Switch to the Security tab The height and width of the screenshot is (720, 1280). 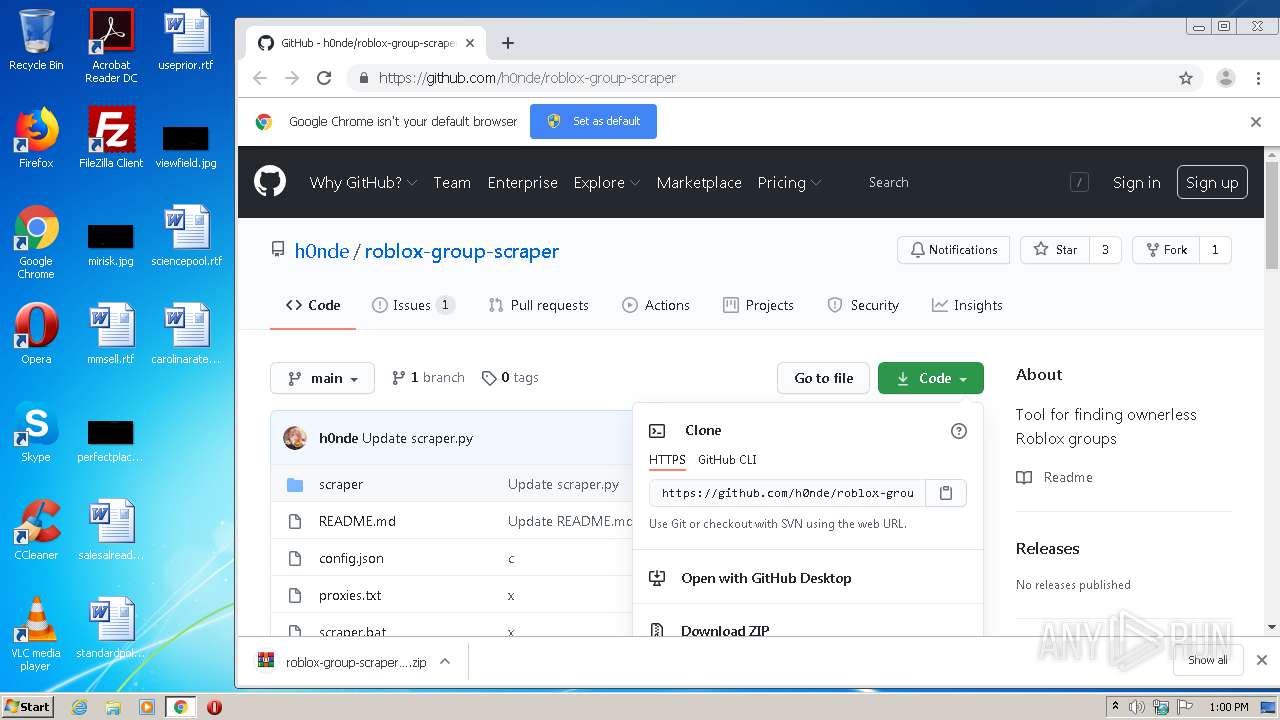863,305
